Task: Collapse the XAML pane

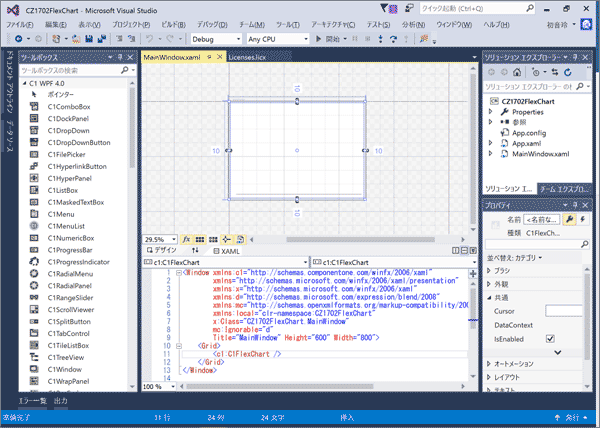Action: pyautogui.click(x=473, y=251)
